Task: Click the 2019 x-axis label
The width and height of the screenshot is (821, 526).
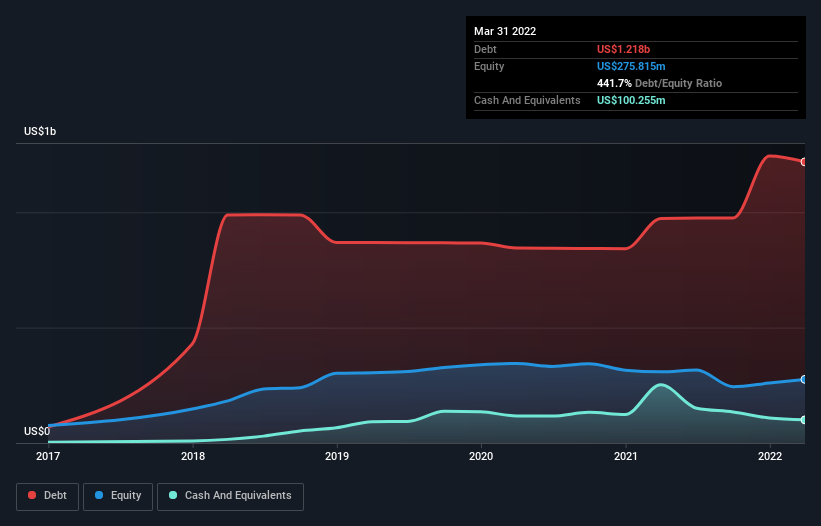Action: [337, 456]
